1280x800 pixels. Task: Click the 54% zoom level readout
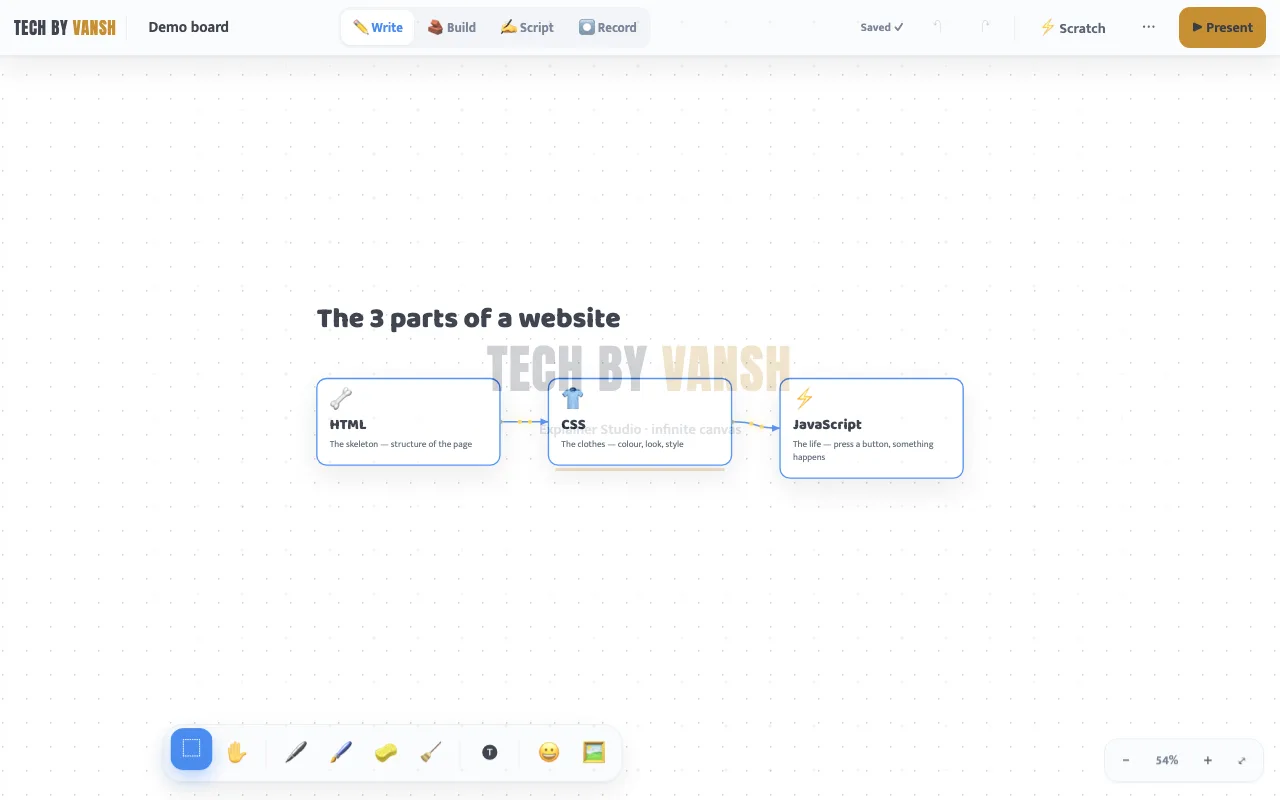pyautogui.click(x=1167, y=760)
